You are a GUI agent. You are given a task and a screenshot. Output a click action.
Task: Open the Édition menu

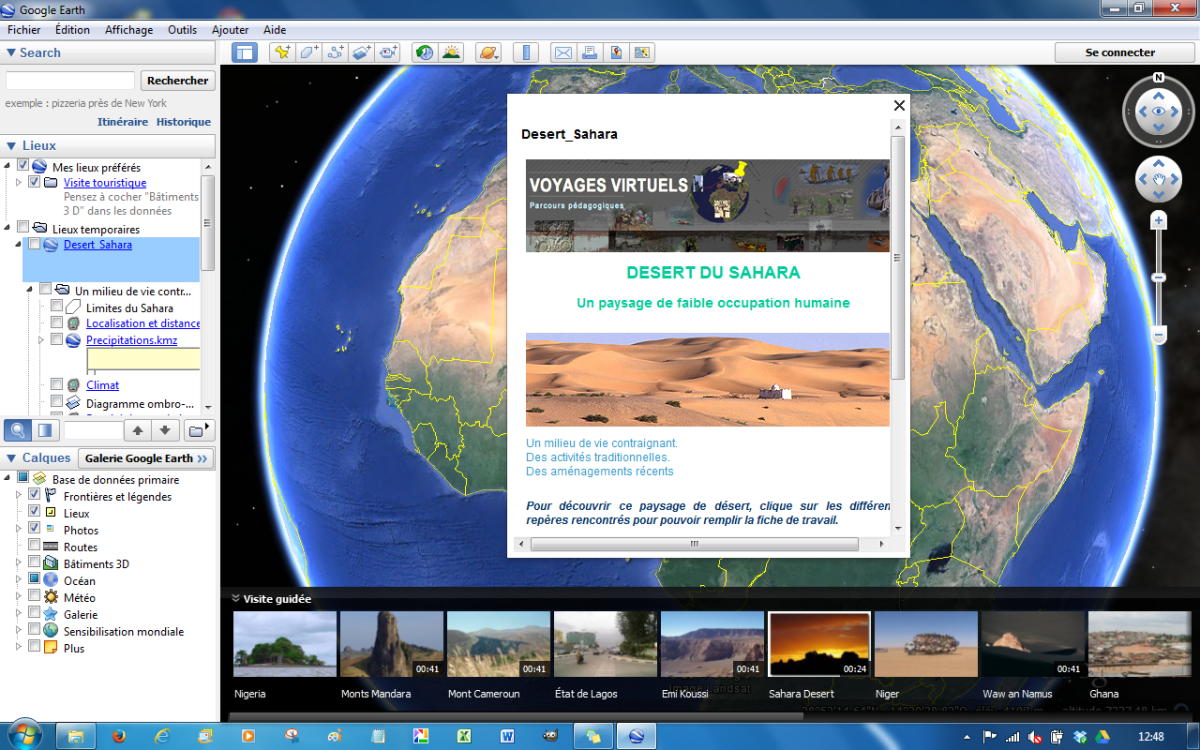tap(73, 30)
